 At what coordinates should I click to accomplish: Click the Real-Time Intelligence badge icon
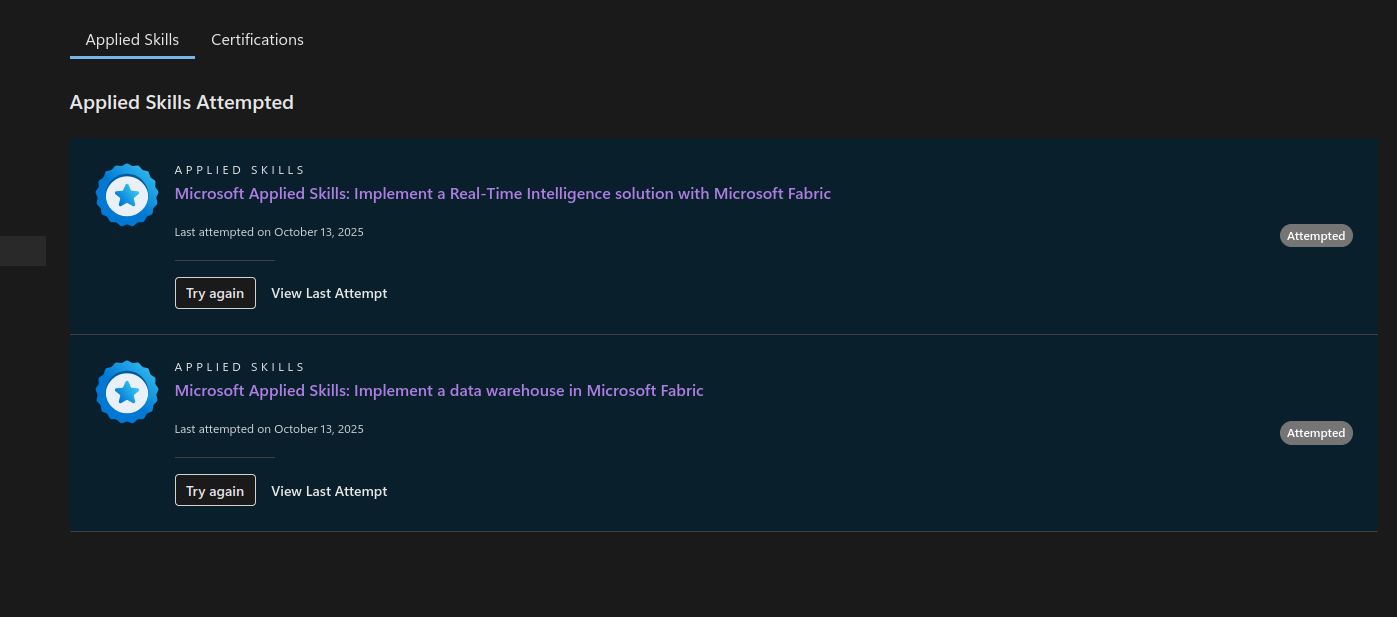[x=127, y=195]
